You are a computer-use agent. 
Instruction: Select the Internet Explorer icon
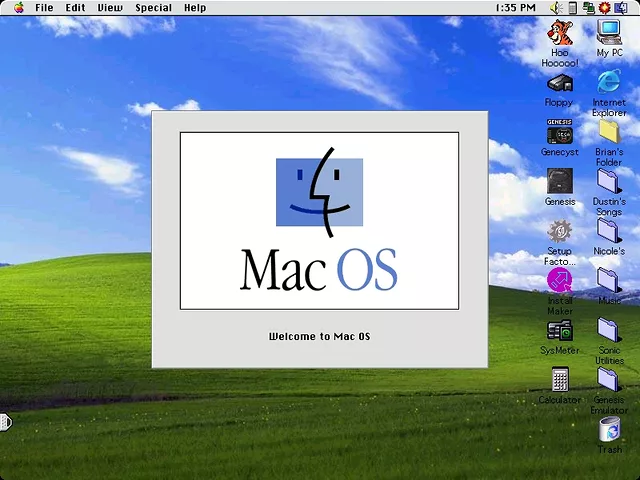[x=609, y=81]
